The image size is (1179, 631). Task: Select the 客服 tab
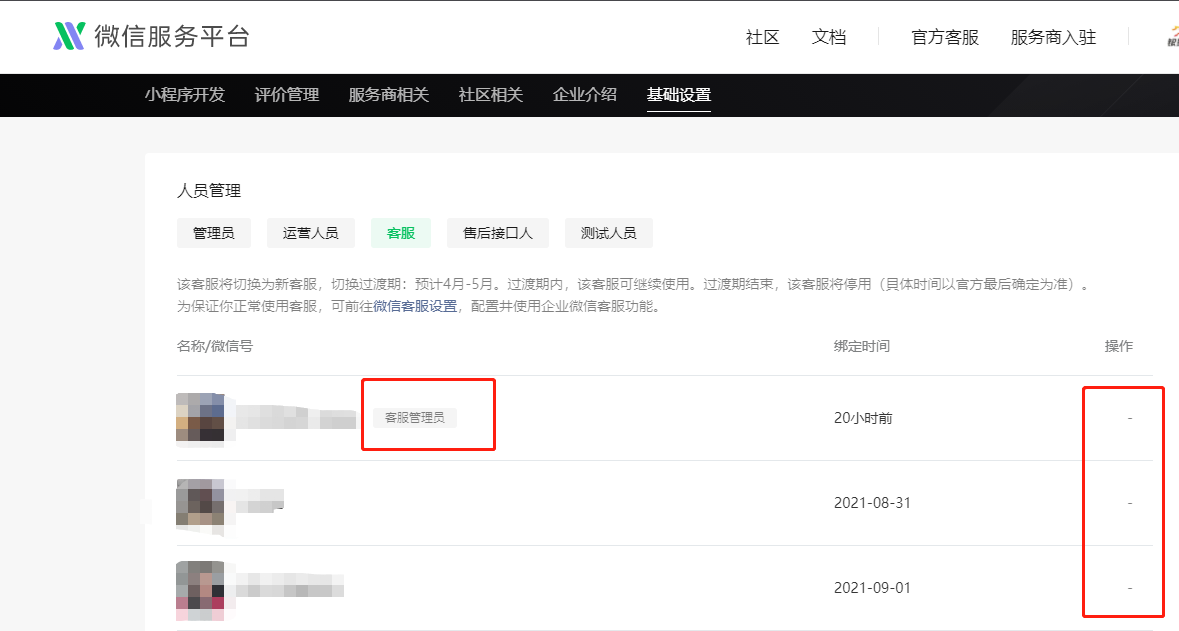coord(401,233)
